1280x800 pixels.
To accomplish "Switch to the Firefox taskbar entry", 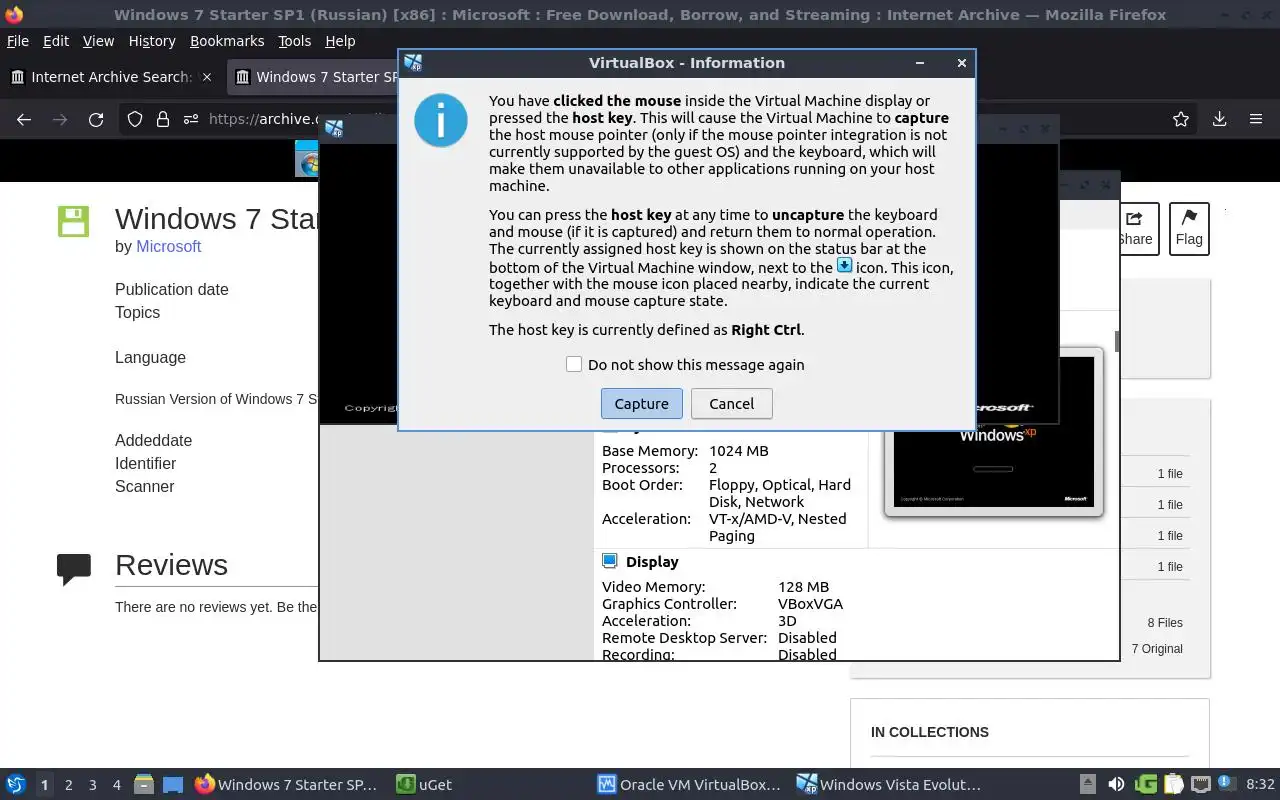I will [x=287, y=785].
